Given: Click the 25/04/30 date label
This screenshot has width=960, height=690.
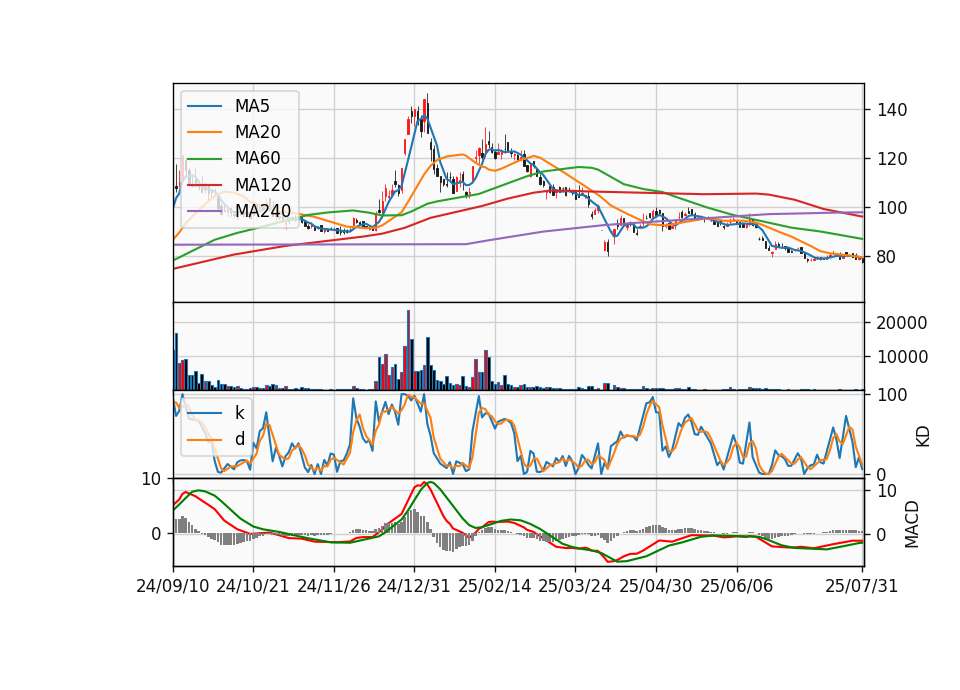Looking at the screenshot, I should (656, 586).
